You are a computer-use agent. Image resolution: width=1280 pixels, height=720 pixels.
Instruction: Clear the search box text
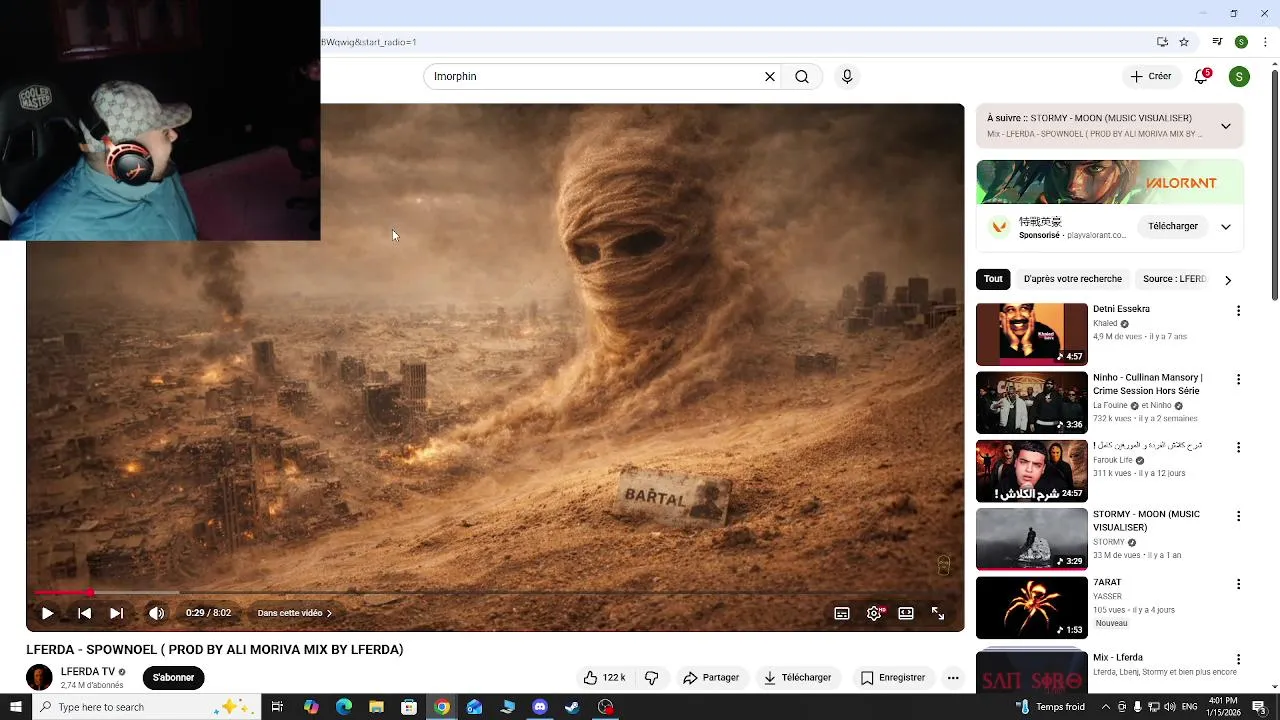point(770,76)
